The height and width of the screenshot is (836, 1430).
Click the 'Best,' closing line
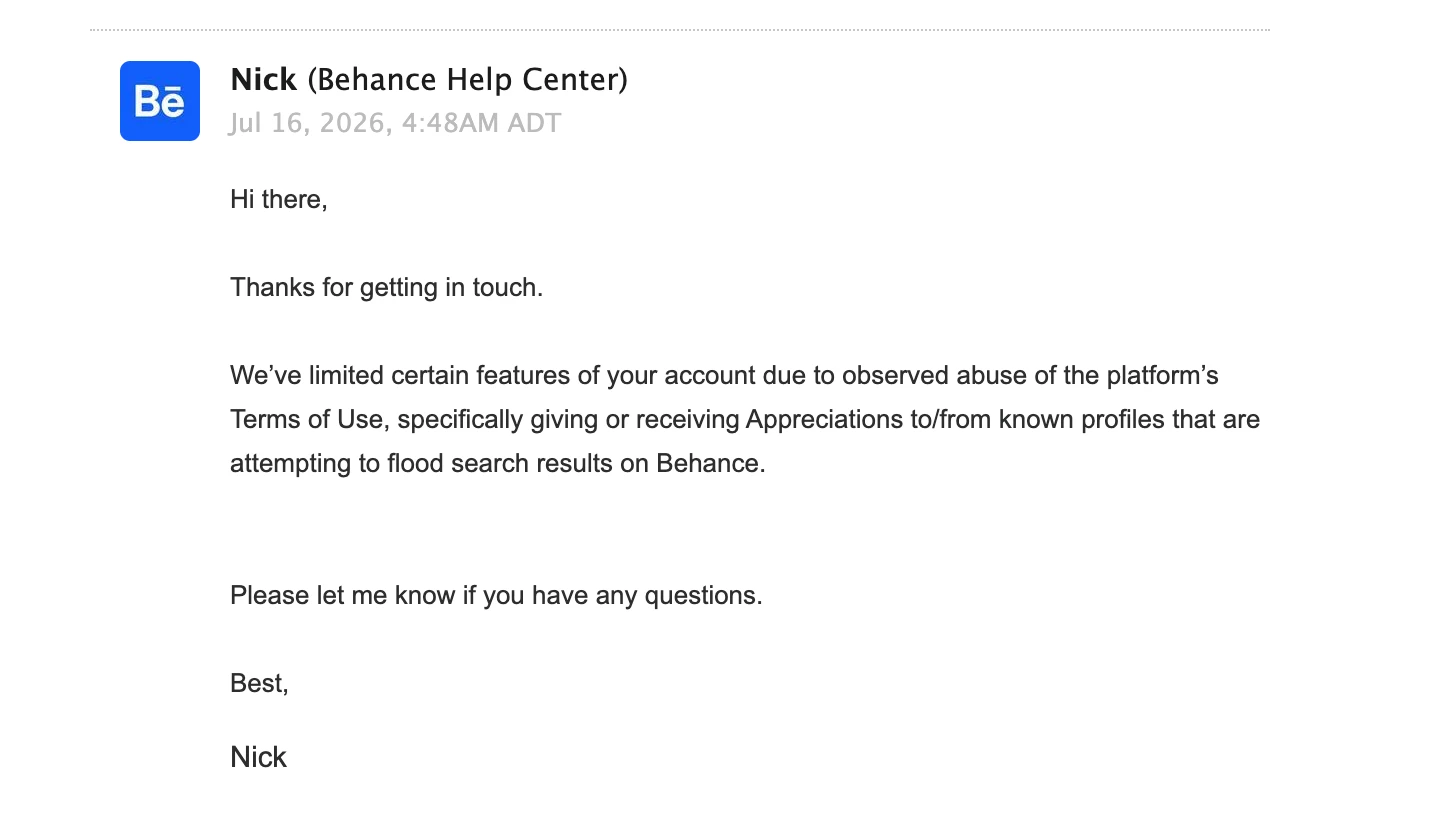(x=259, y=684)
